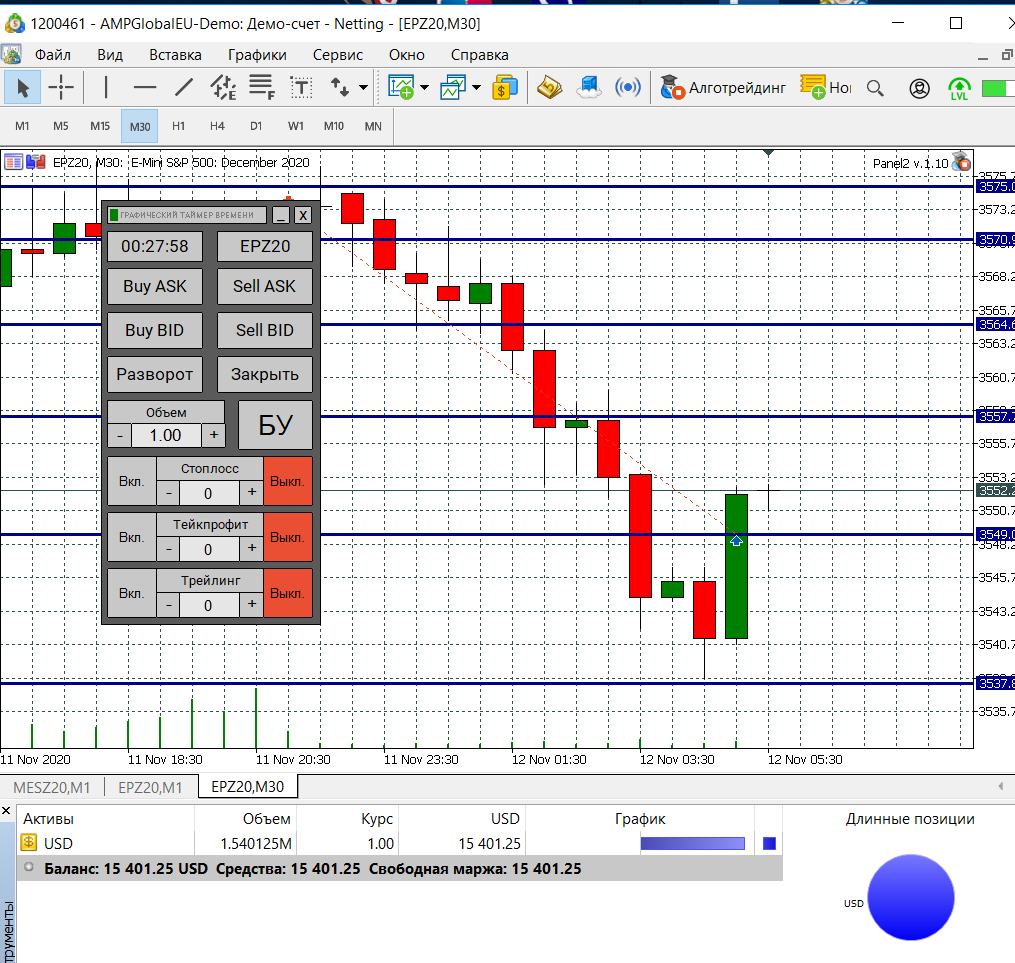Increase the Стоплосс value with plus
This screenshot has height=963, width=1015.
pos(252,493)
